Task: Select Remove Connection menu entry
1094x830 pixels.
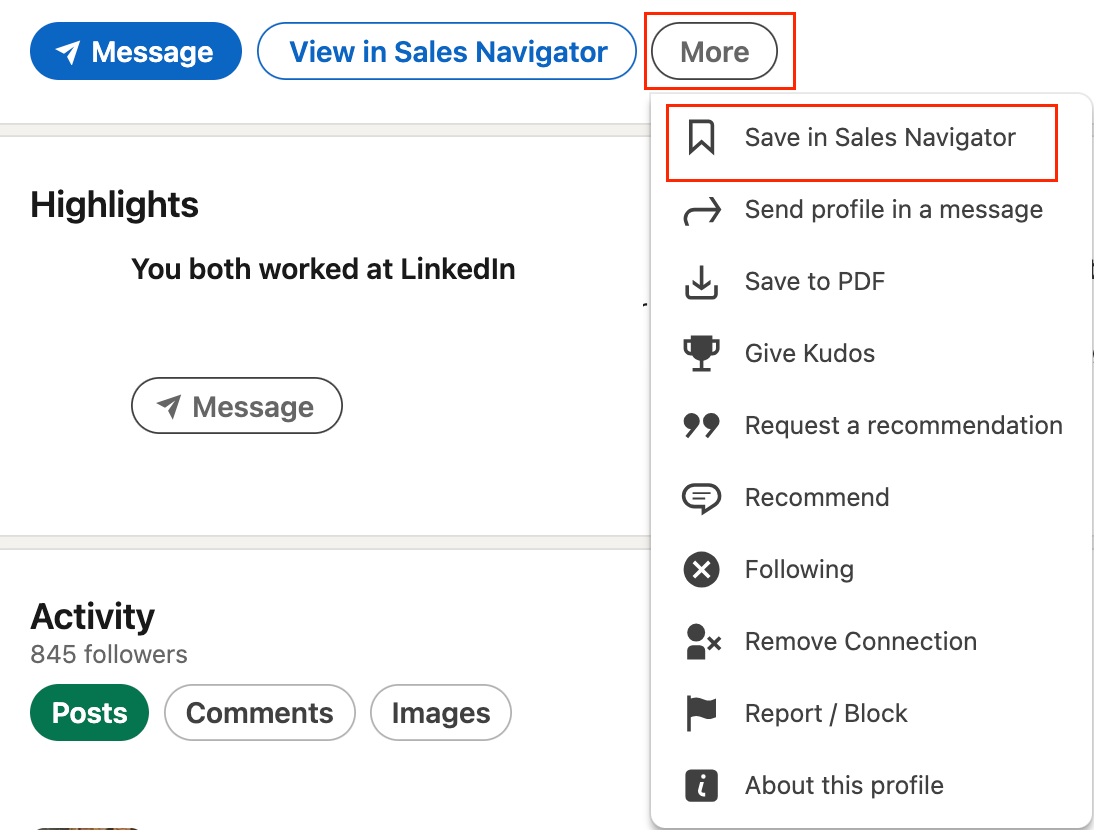Action: coord(871,642)
